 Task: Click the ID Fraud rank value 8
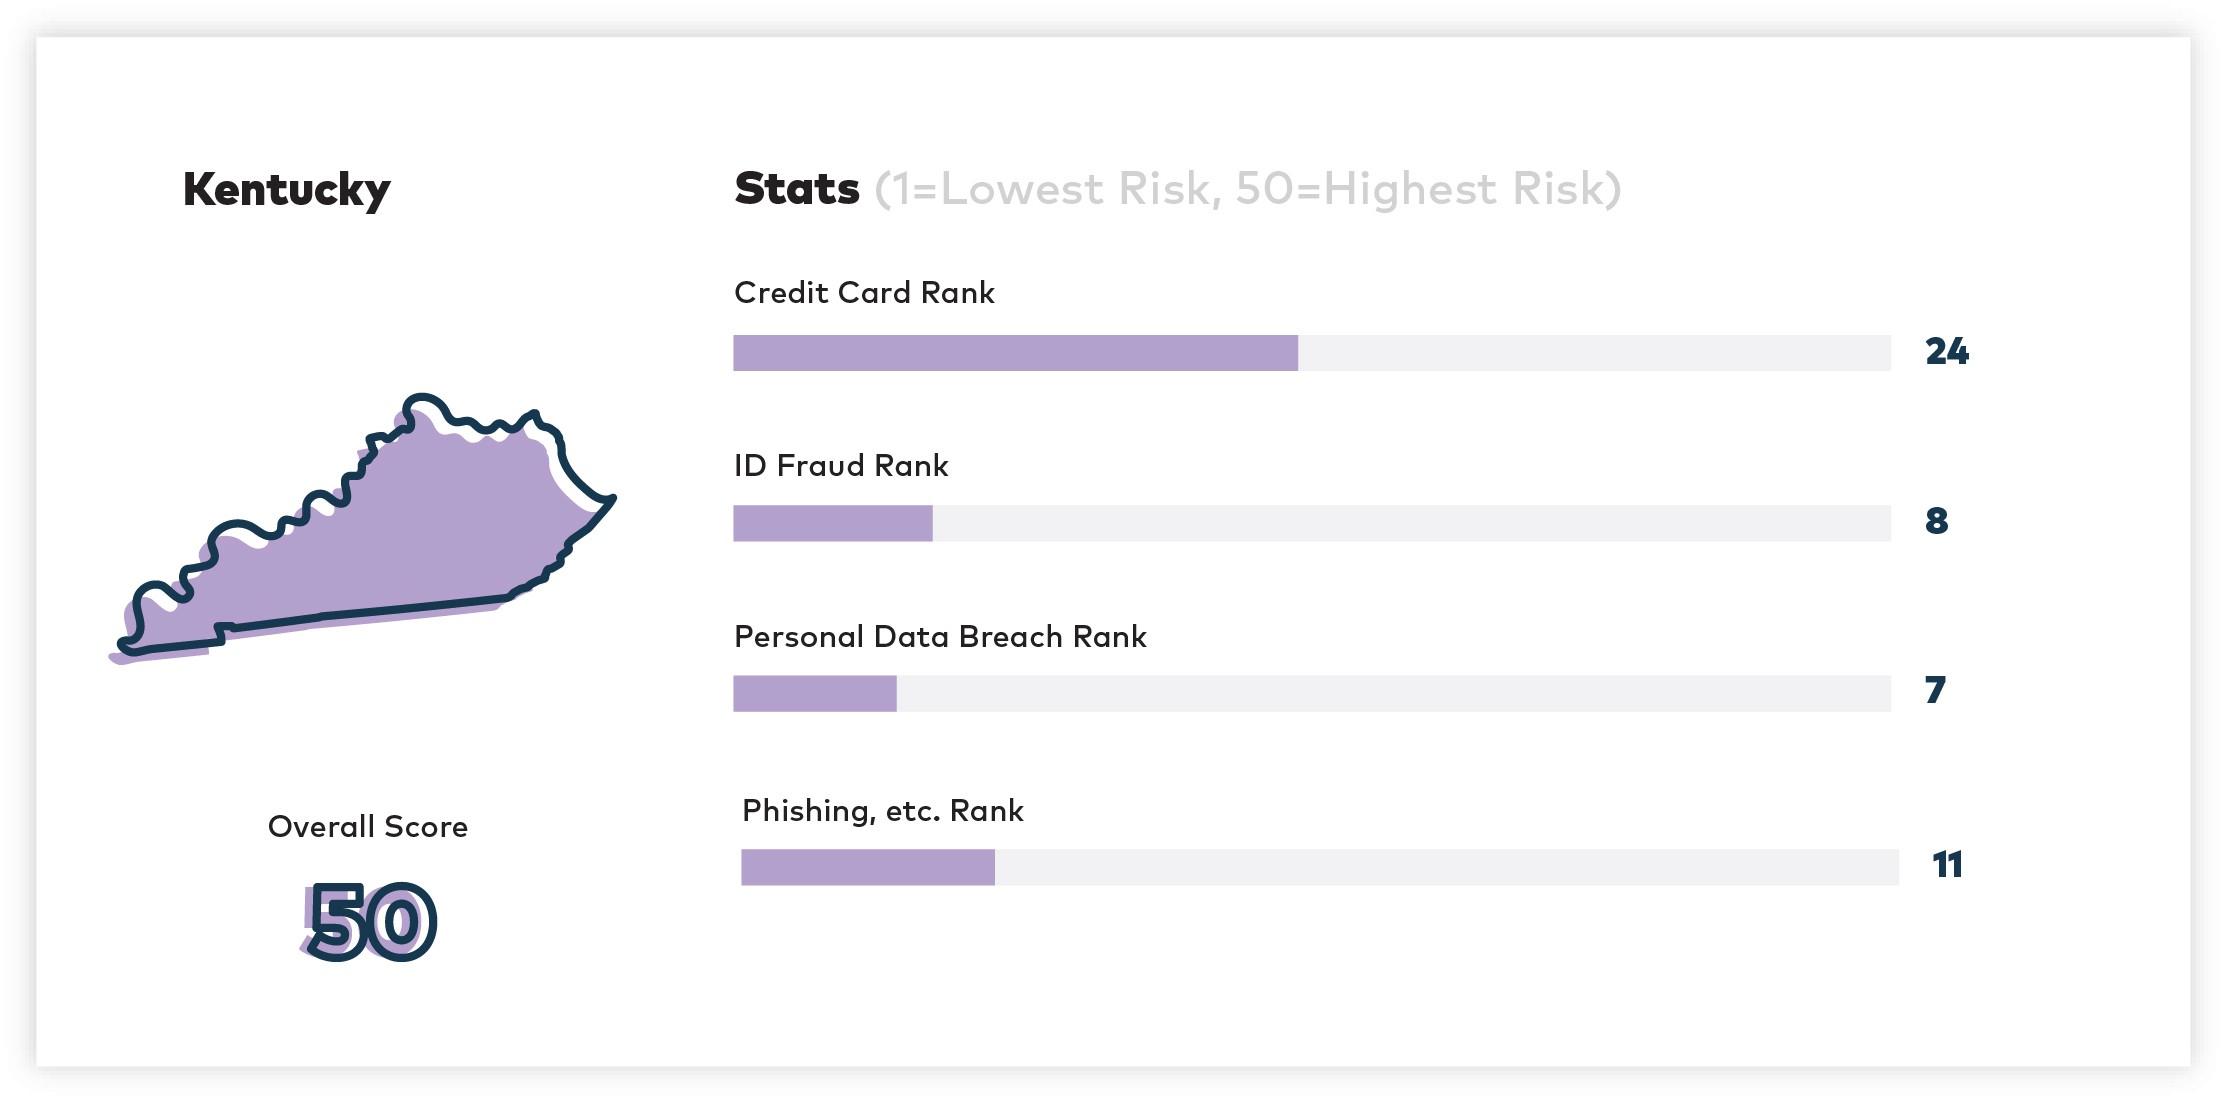1936,521
